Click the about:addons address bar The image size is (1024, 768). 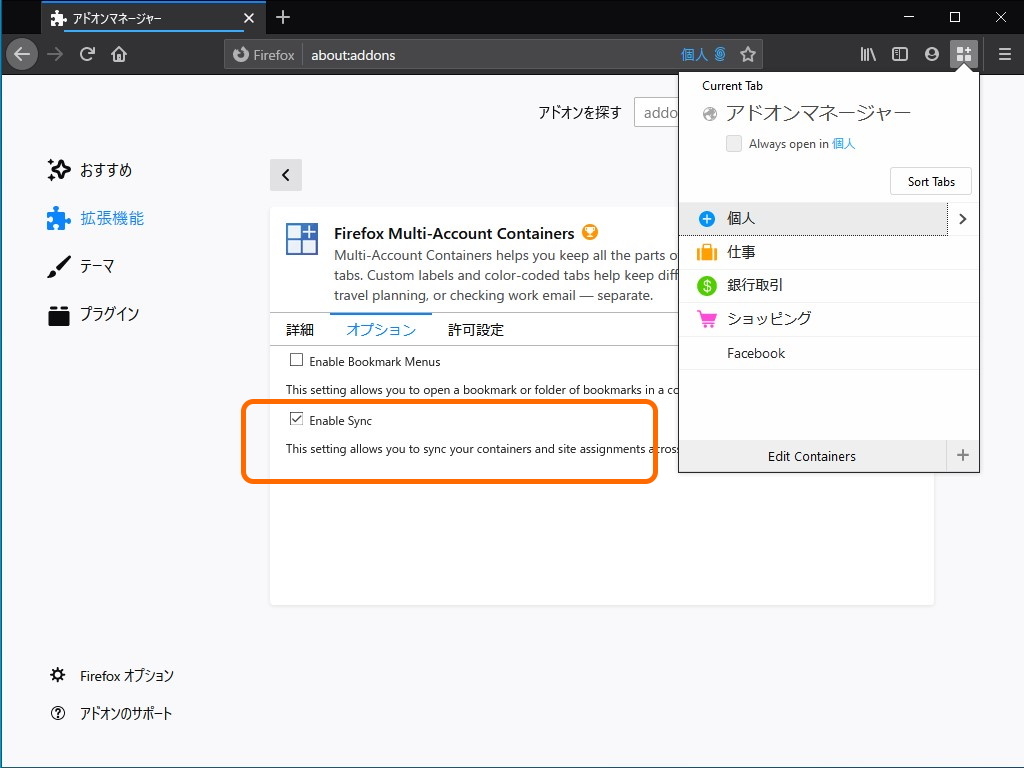[493, 55]
